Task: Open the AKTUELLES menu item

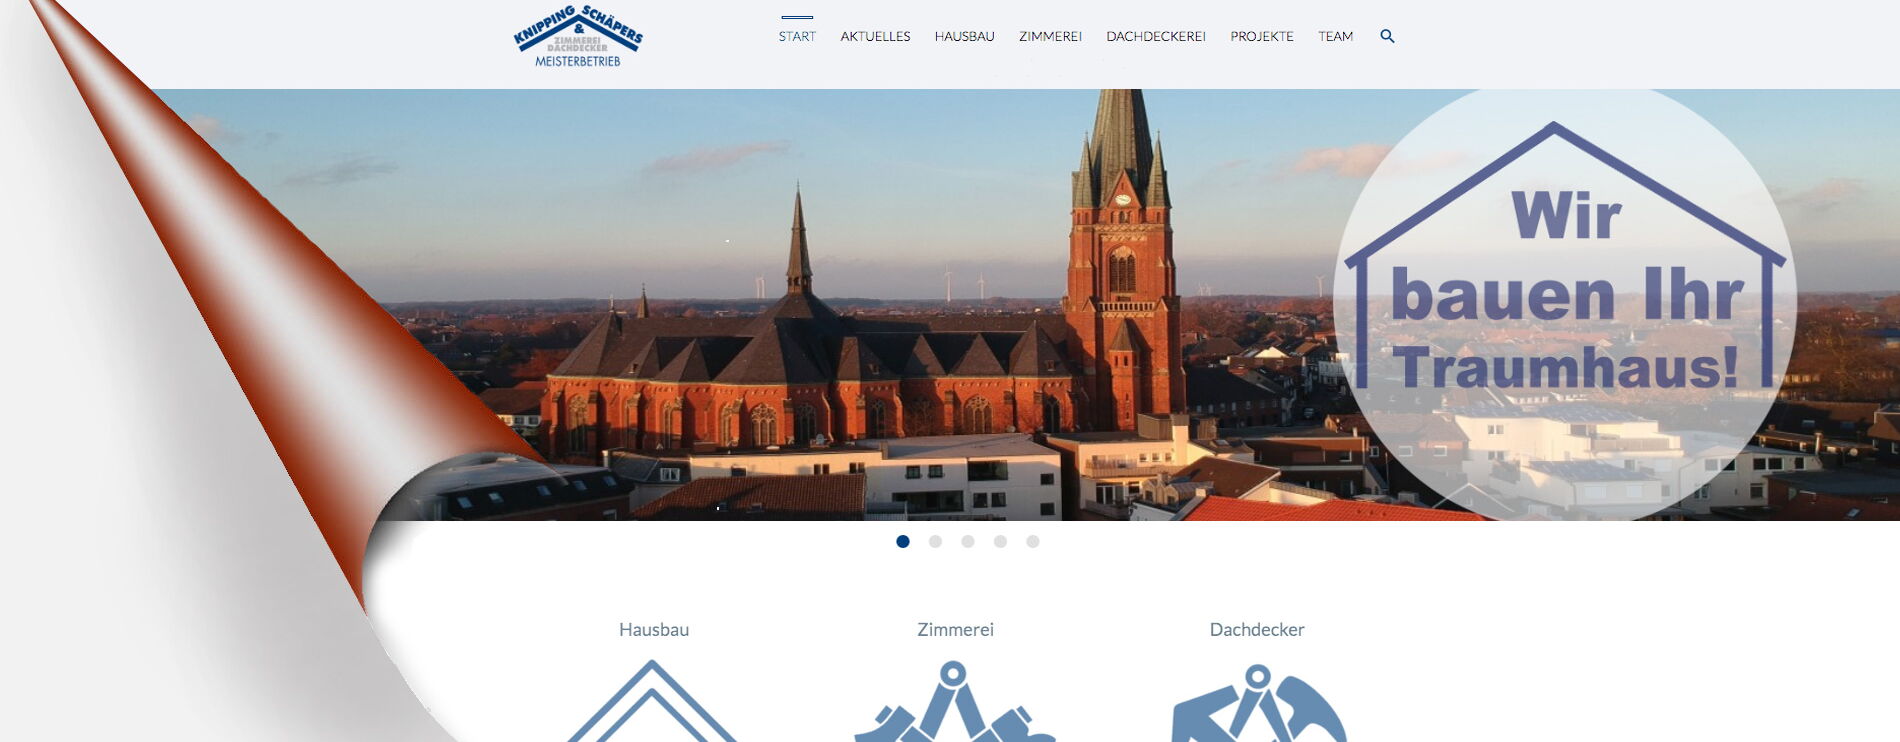Action: pos(875,37)
